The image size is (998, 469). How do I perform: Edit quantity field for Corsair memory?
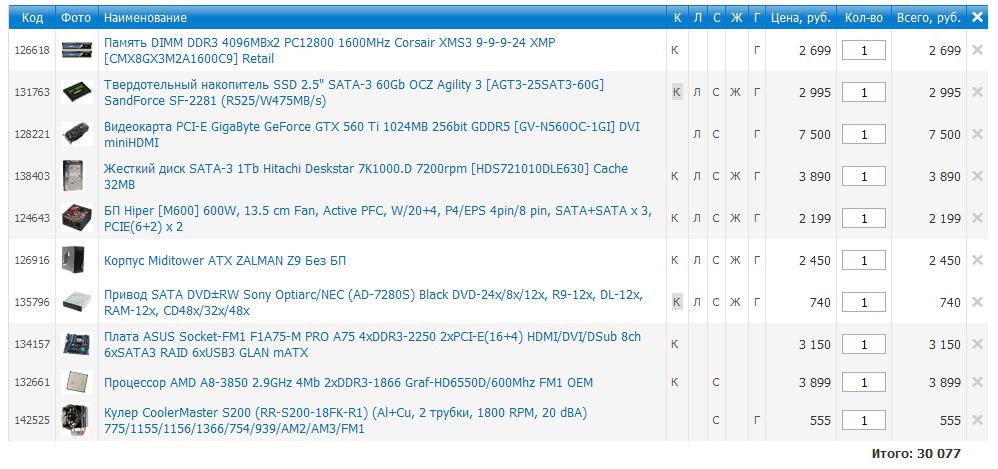coord(864,50)
